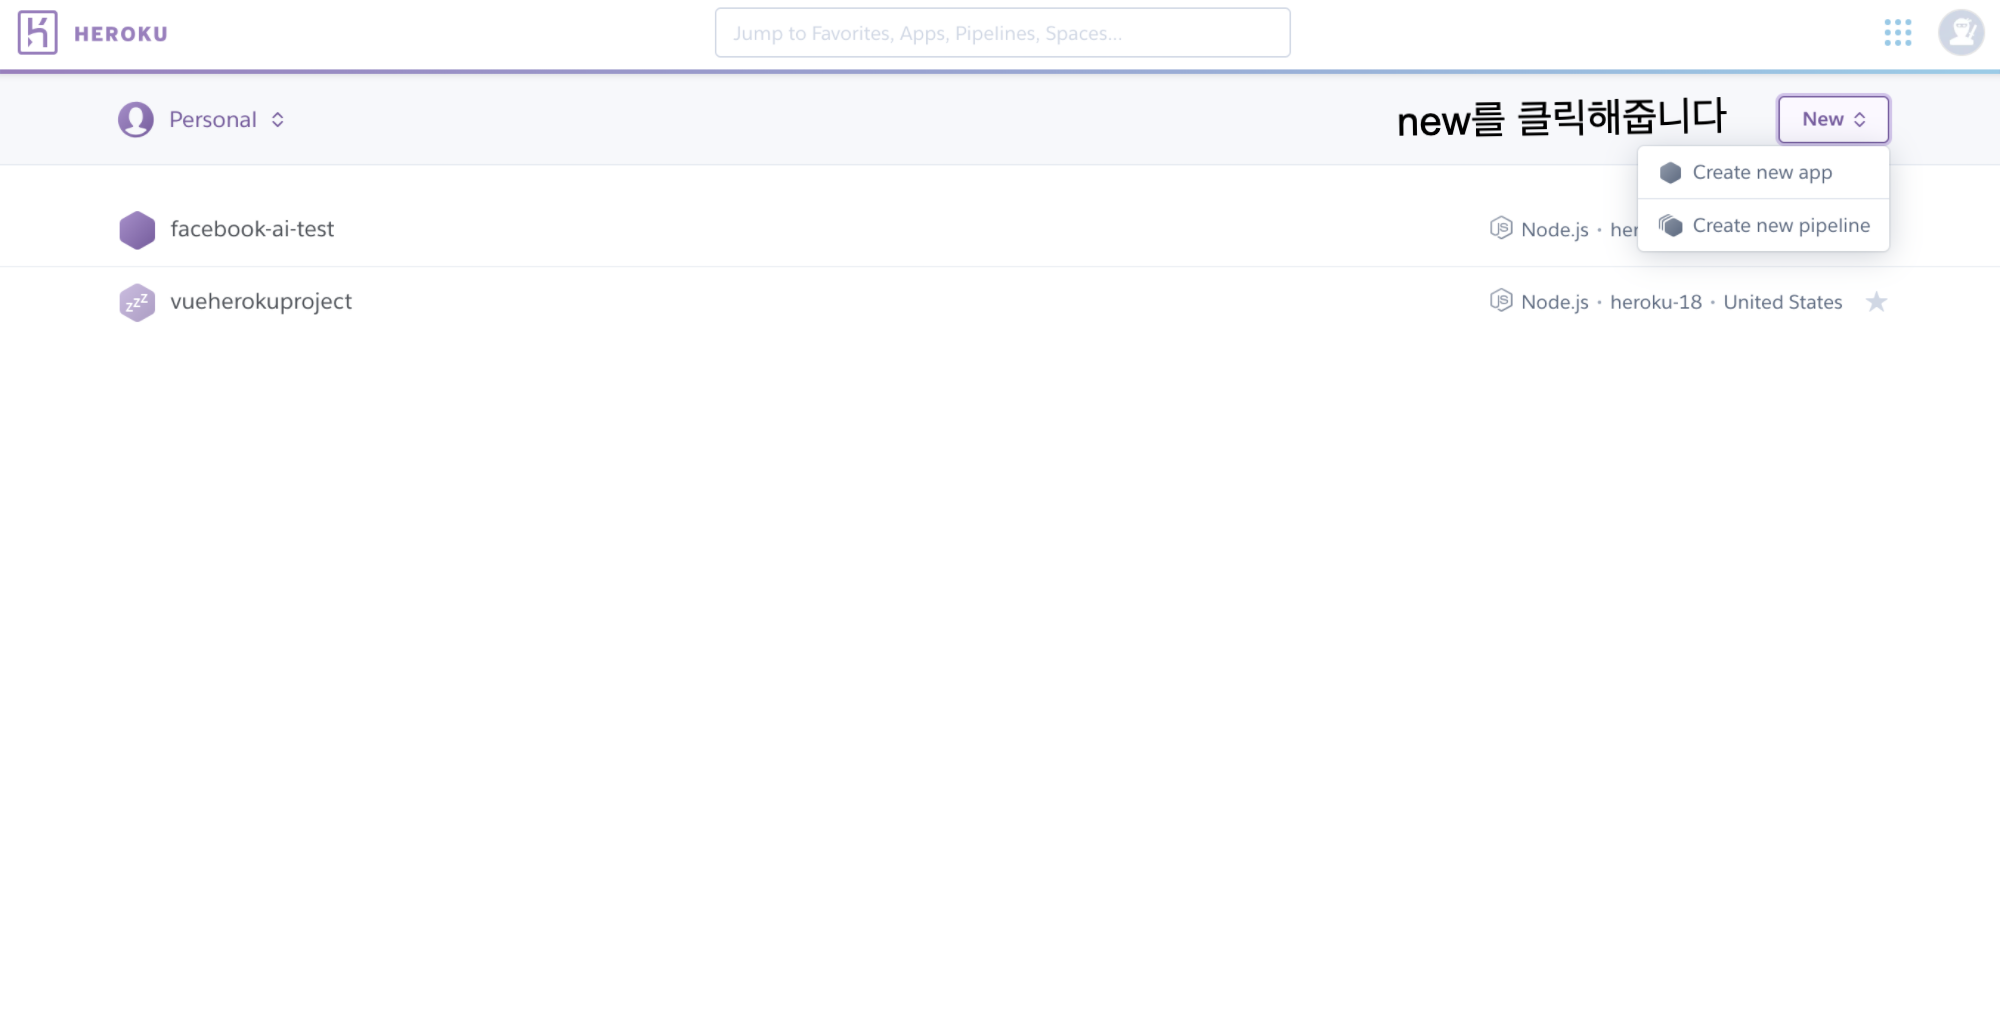2000x1022 pixels.
Task: Open the HEROKU wordmark home link
Action: click(121, 34)
